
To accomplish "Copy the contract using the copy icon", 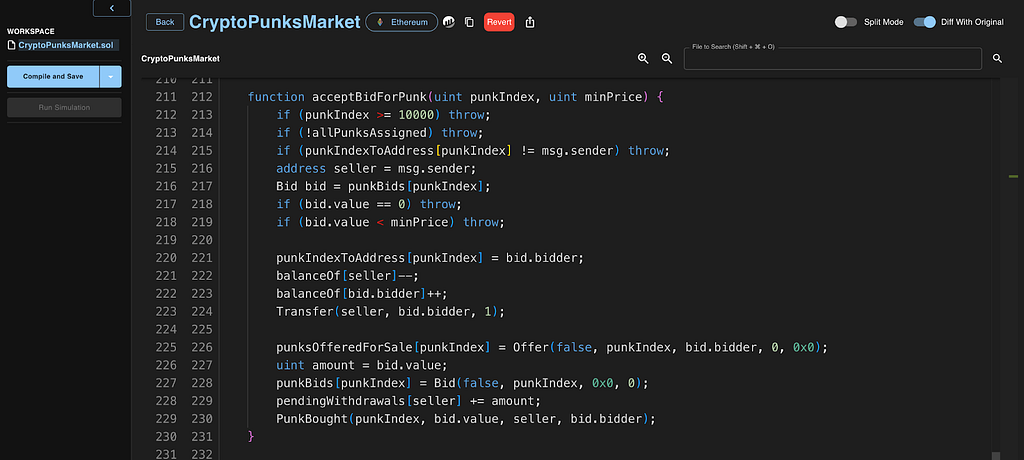I will [469, 22].
